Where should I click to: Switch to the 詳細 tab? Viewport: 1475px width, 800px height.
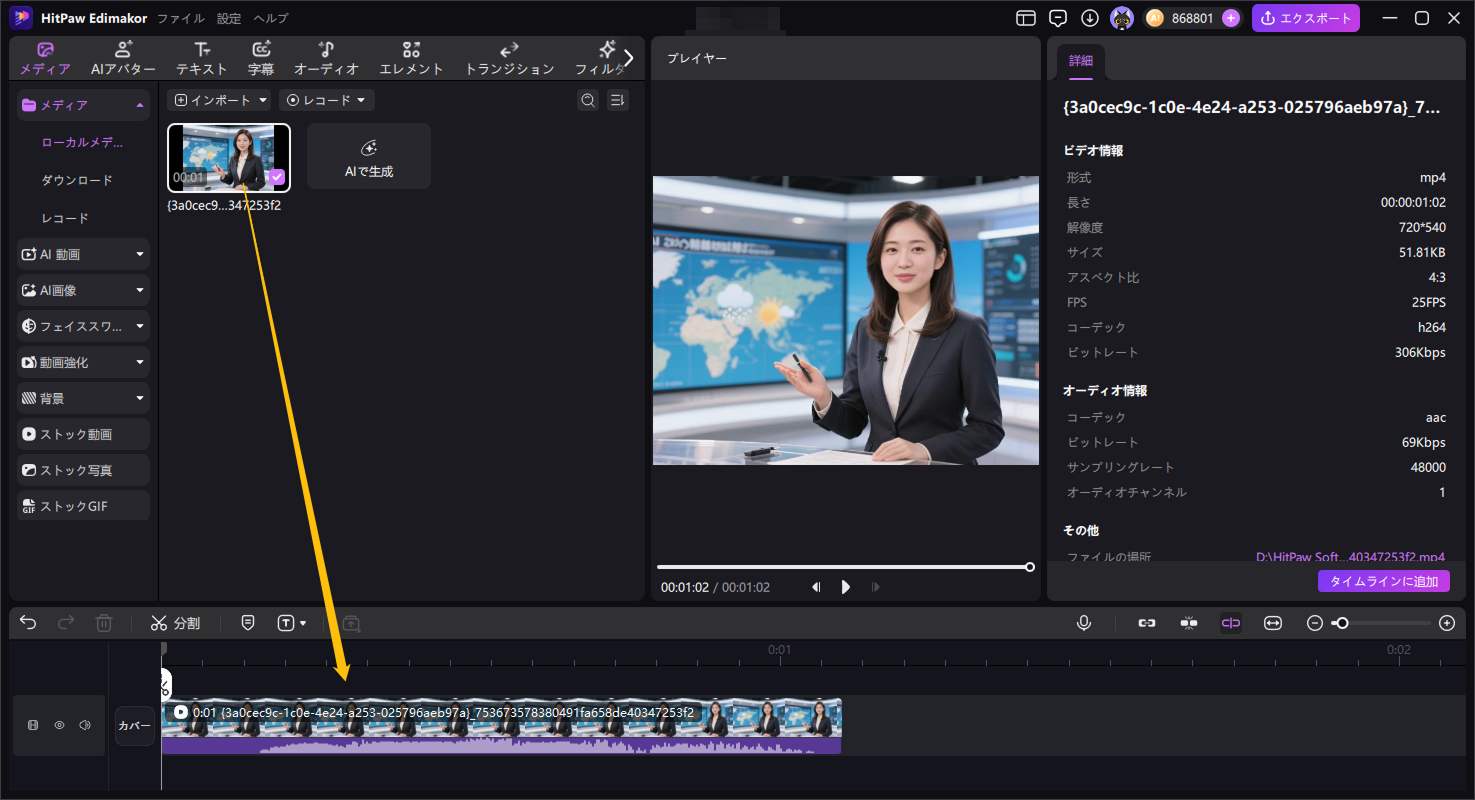[x=1081, y=60]
